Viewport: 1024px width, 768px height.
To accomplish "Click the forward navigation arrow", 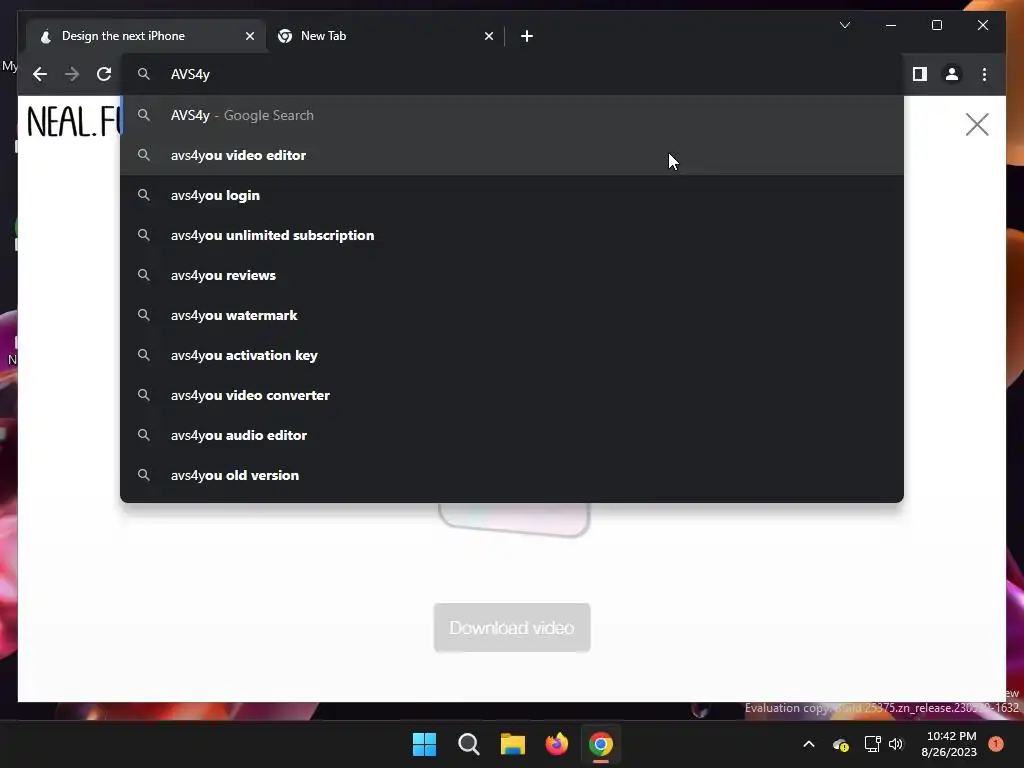I will tap(72, 74).
